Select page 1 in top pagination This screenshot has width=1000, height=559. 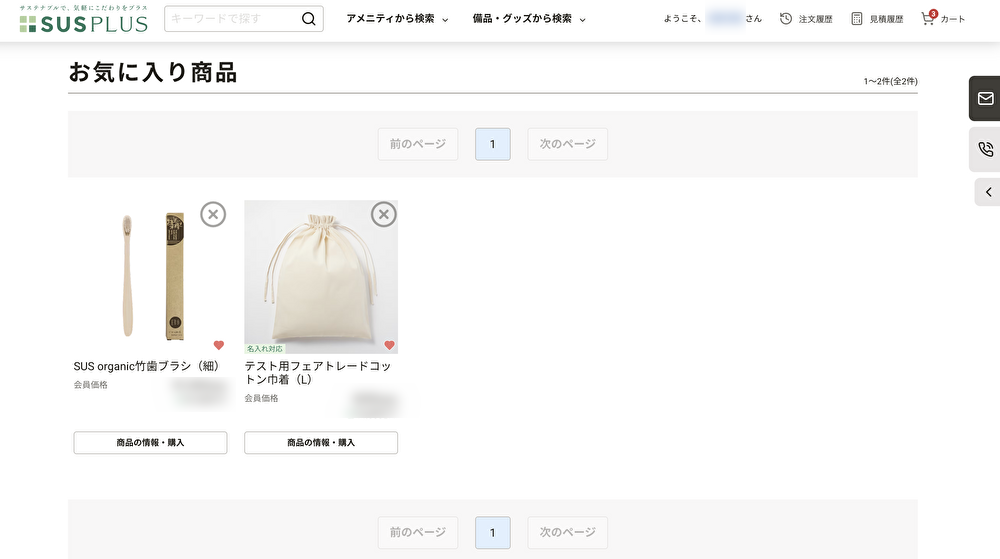(x=492, y=144)
